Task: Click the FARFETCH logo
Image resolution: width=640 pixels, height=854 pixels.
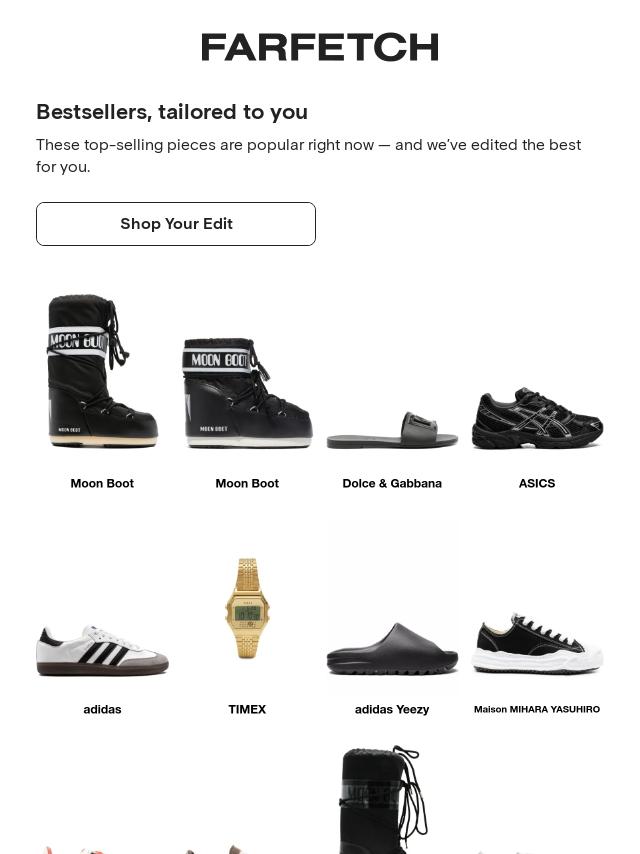Action: coord(320,47)
